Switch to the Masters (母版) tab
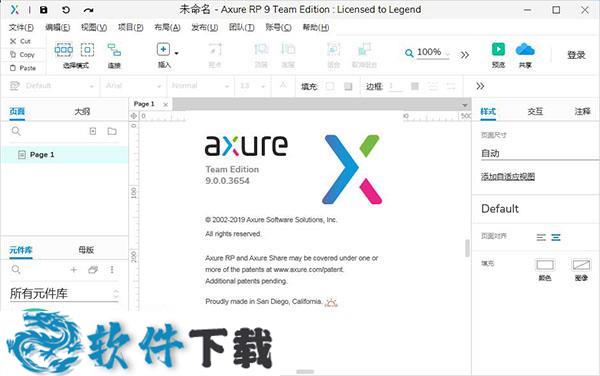This screenshot has height=376, width=600. (x=86, y=250)
